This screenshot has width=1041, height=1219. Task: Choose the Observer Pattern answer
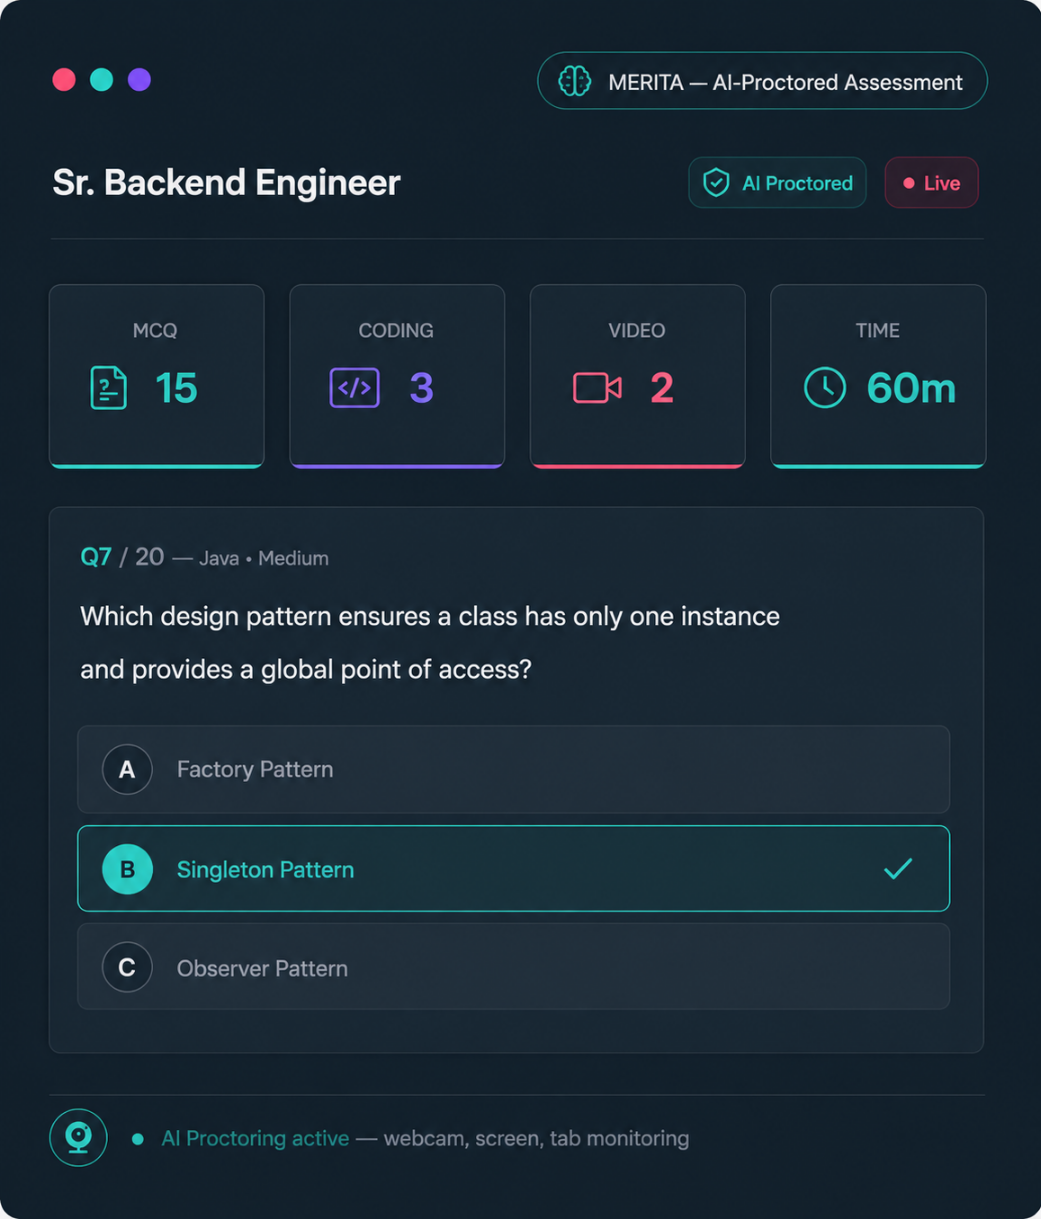[x=513, y=966]
